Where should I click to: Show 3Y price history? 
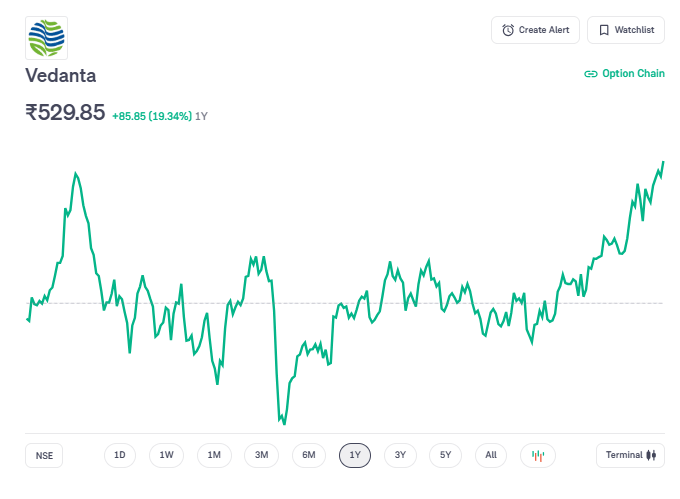pos(400,455)
